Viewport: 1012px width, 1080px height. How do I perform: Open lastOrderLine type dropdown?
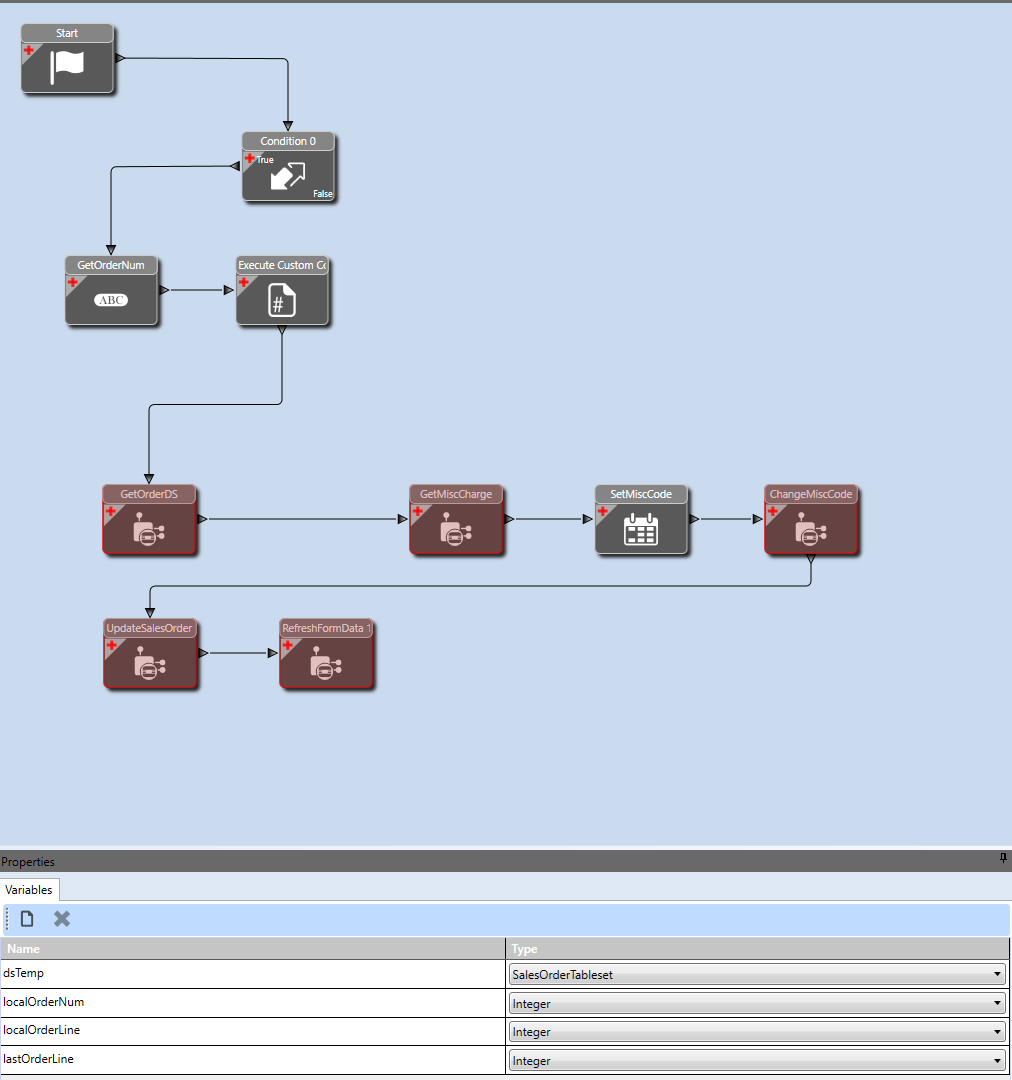[756, 1061]
